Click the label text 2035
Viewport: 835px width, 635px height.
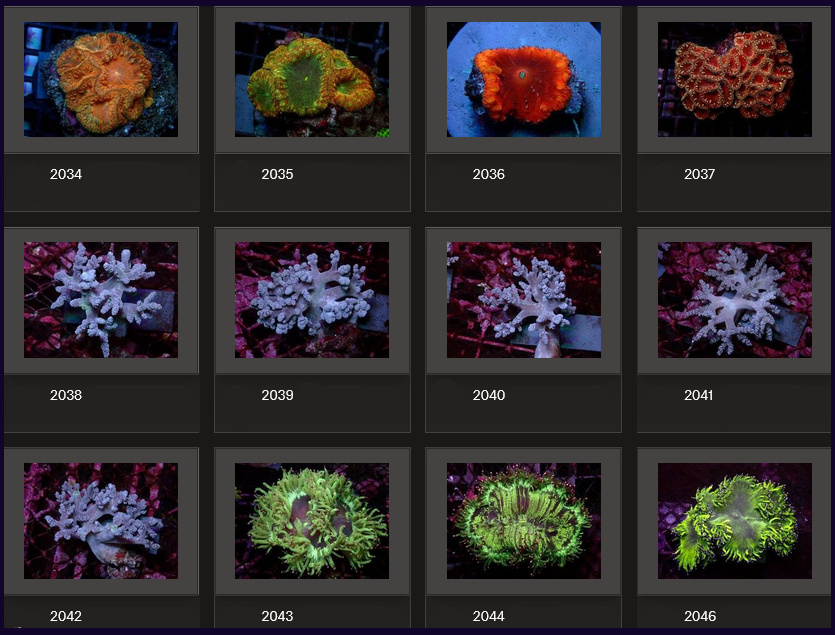pyautogui.click(x=277, y=174)
